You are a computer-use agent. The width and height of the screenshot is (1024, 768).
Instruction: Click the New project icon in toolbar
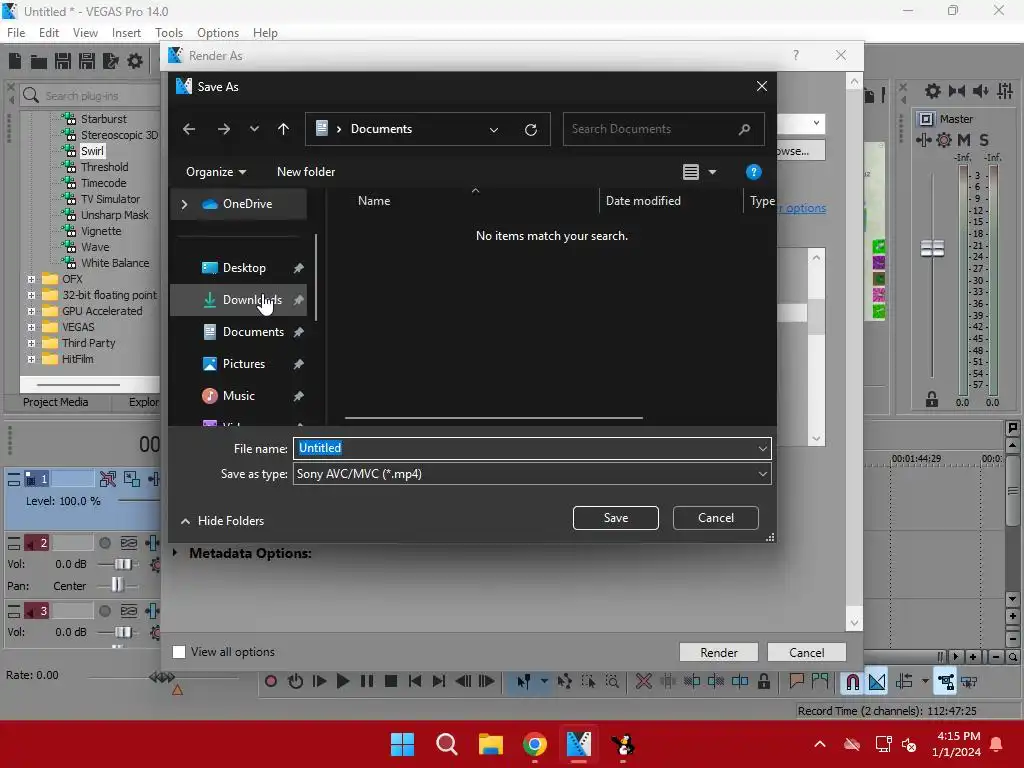pos(15,61)
